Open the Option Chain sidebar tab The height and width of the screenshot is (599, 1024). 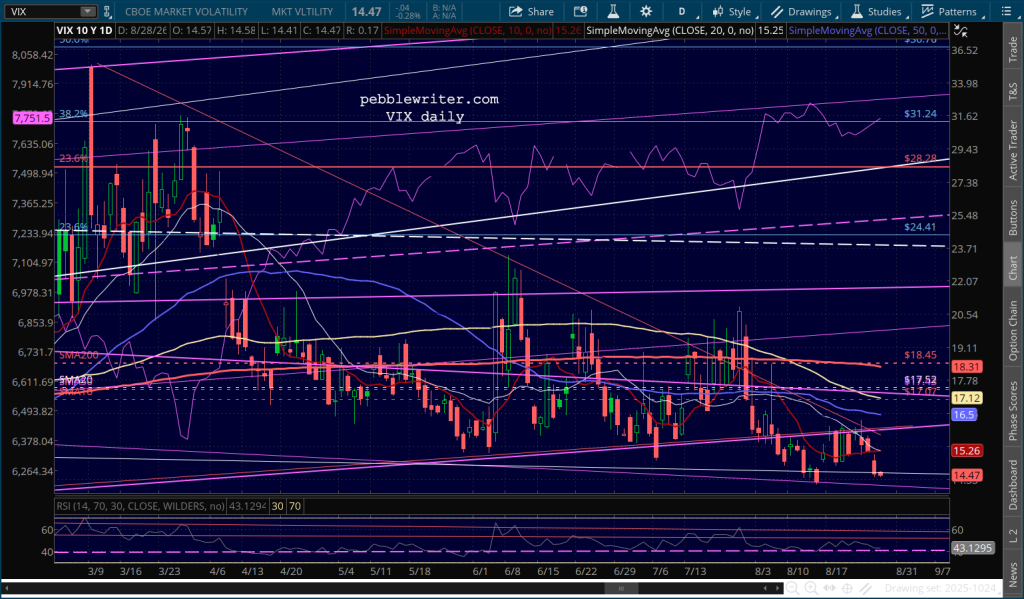click(x=1013, y=330)
